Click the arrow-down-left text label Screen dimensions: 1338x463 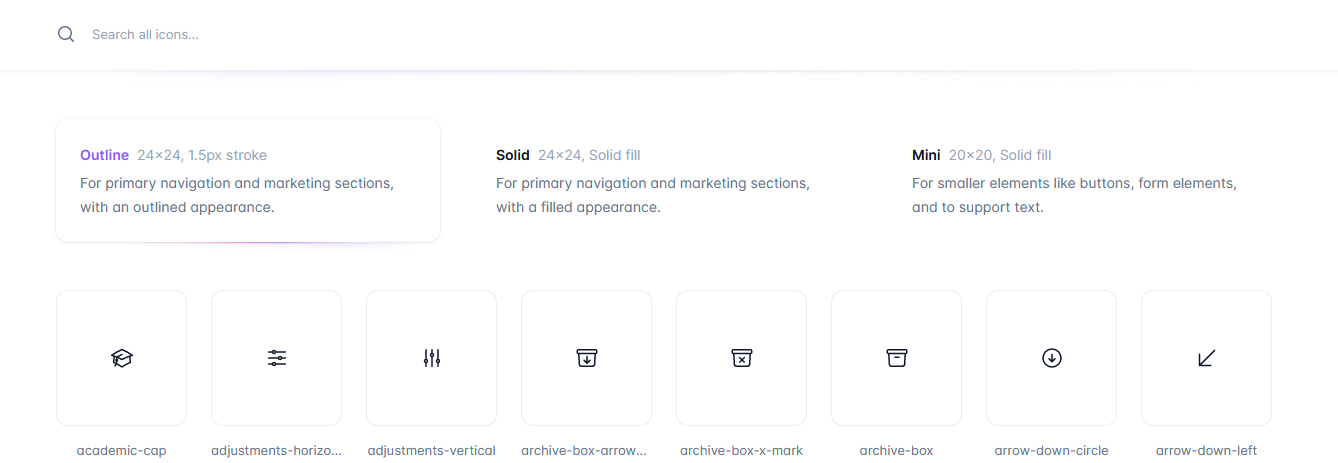[1206, 451]
